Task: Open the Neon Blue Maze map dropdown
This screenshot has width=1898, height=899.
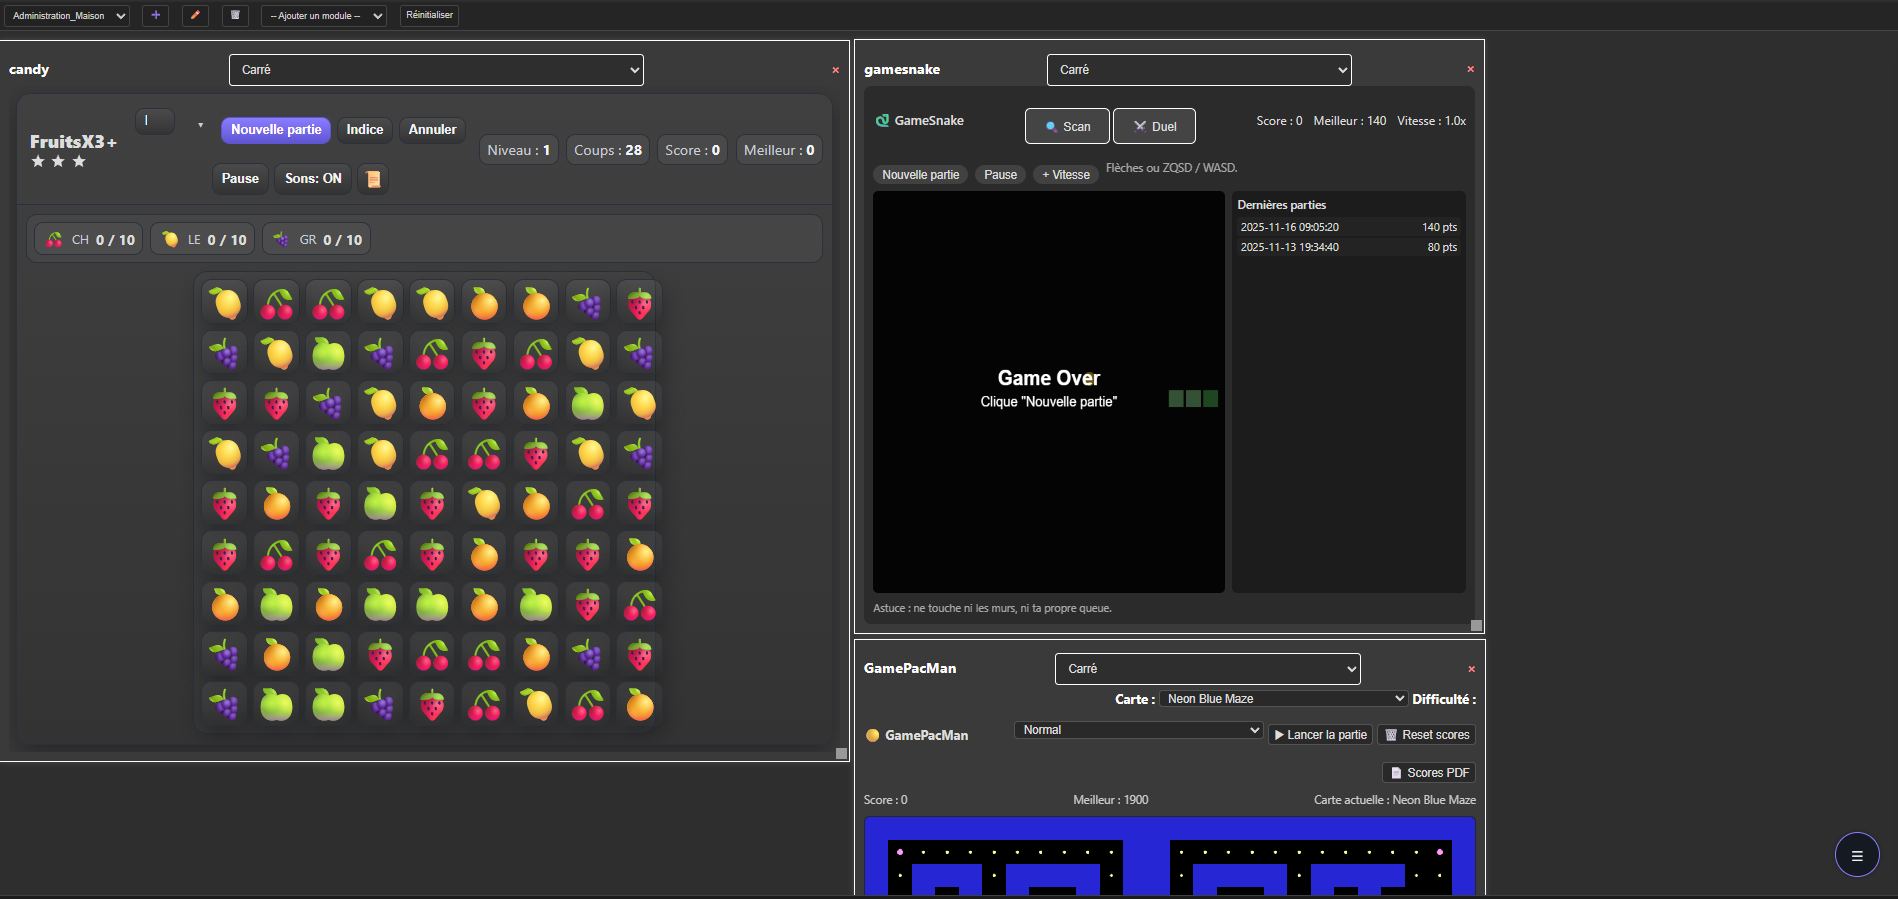Action: [x=1284, y=699]
